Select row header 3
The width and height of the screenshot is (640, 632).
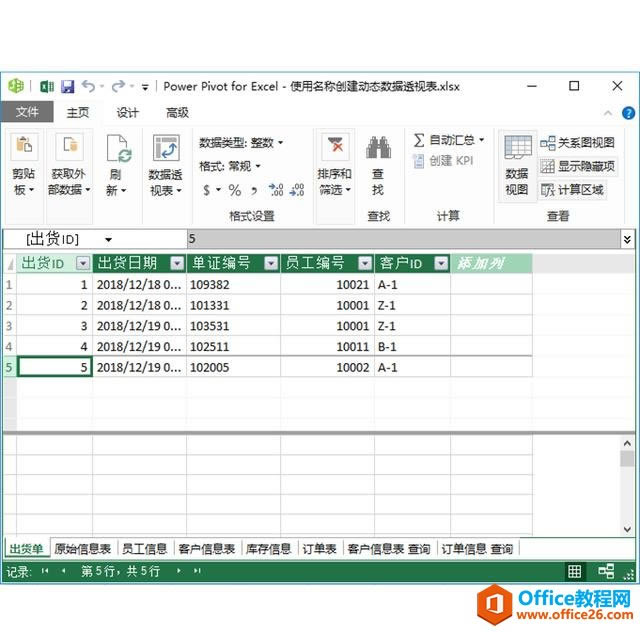(x=9, y=326)
